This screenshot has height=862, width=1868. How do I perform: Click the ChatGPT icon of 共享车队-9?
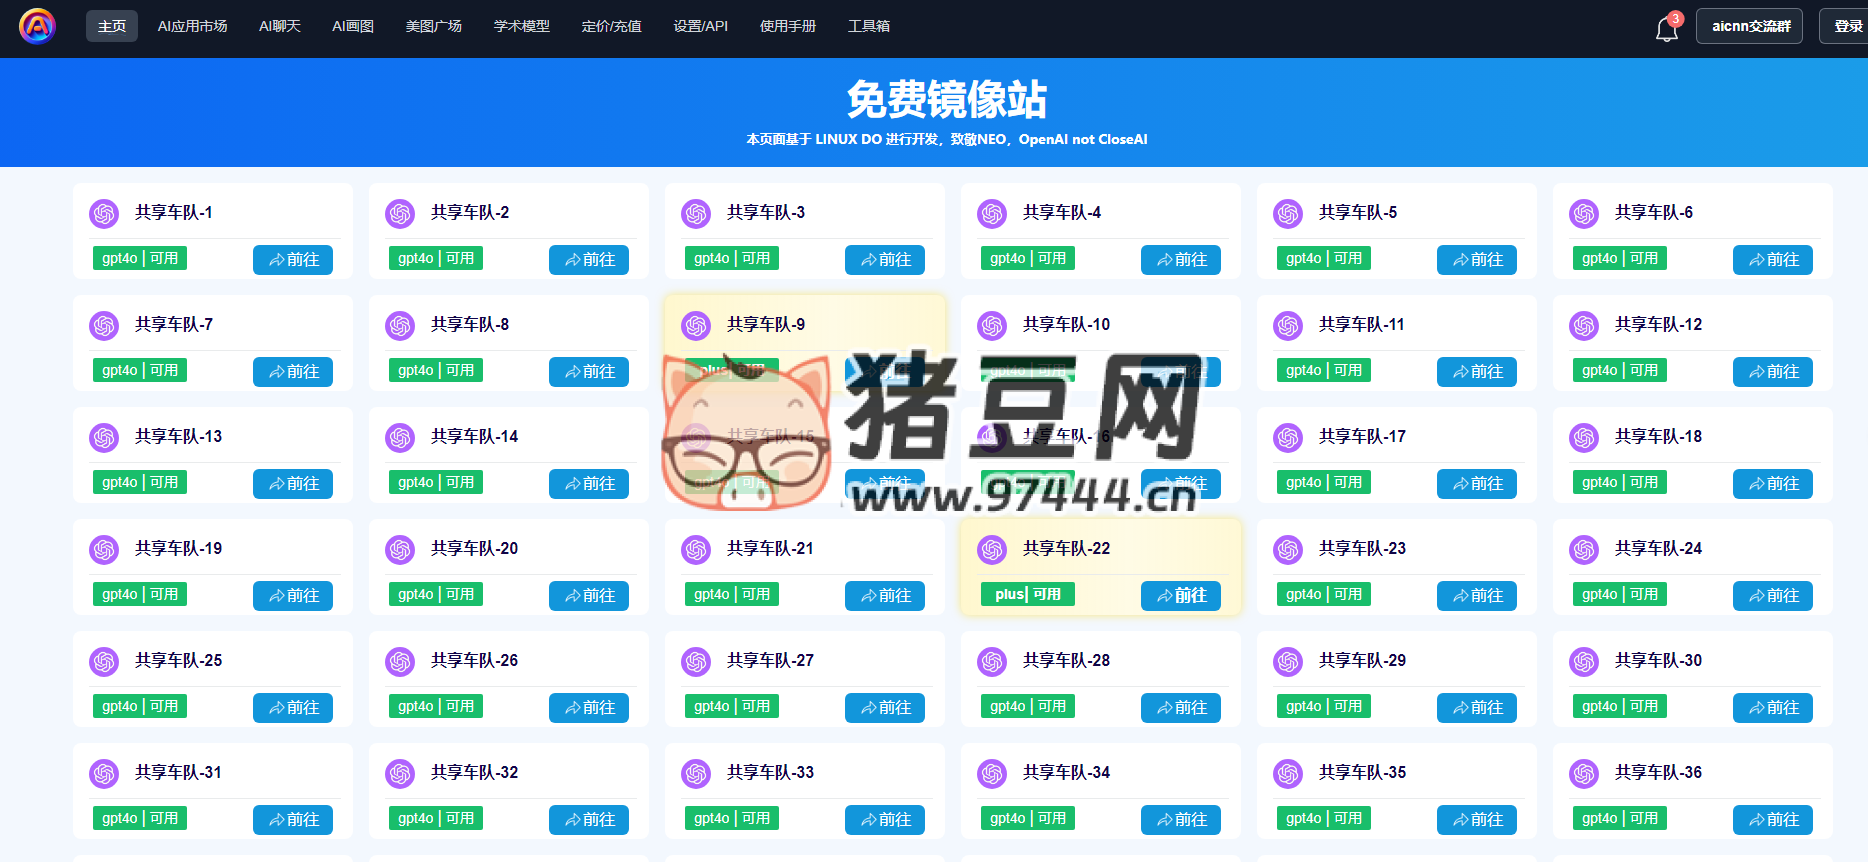point(696,325)
